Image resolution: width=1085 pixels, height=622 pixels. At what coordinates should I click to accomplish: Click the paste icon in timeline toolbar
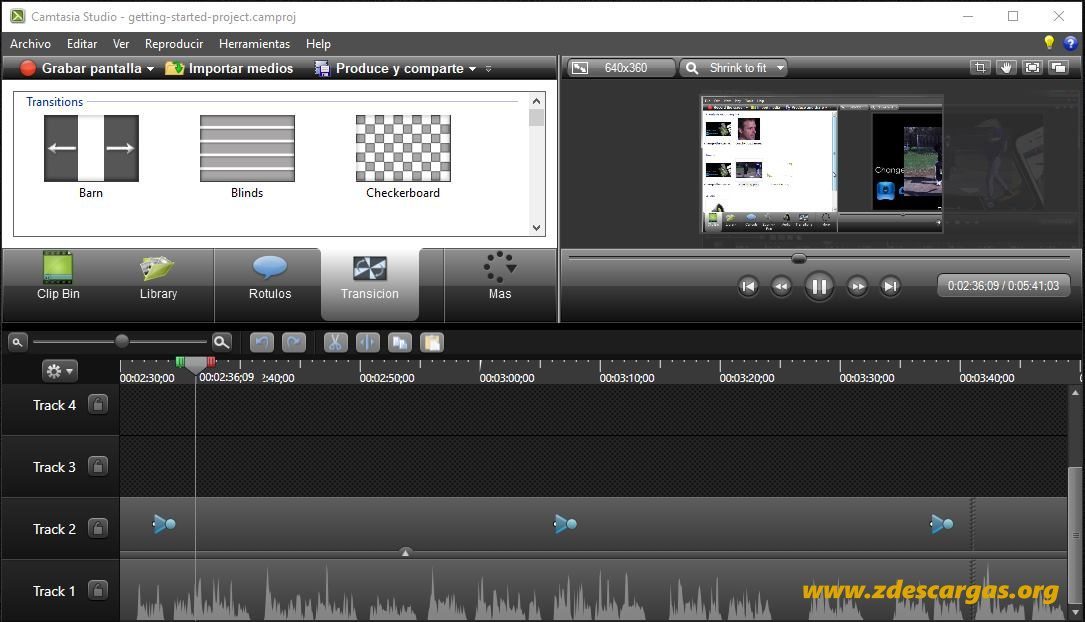click(432, 342)
